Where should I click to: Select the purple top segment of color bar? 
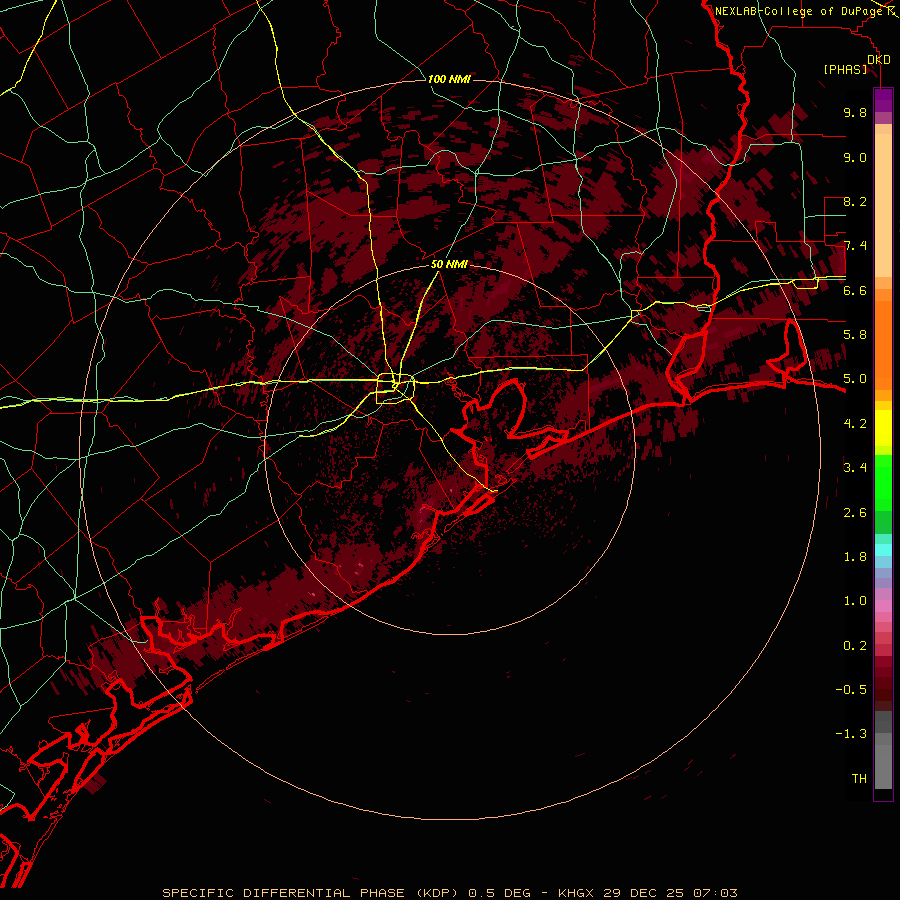(883, 100)
